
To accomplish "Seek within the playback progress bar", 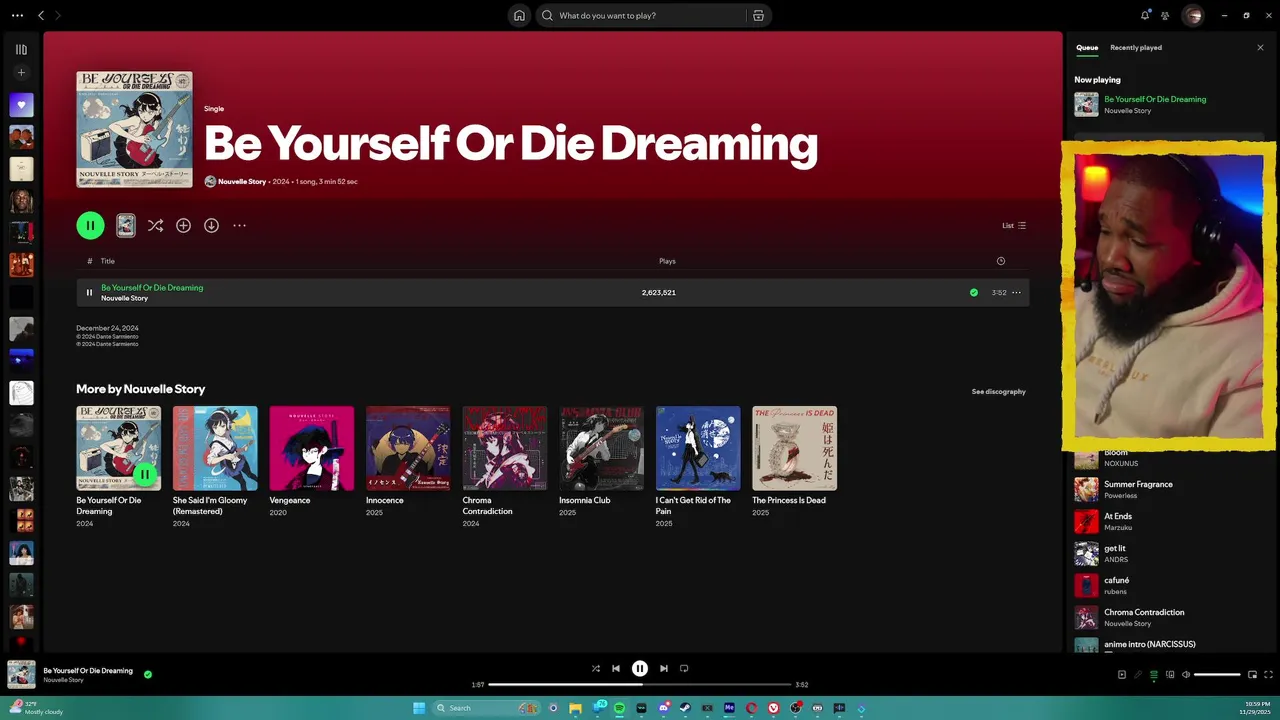I will (640, 684).
